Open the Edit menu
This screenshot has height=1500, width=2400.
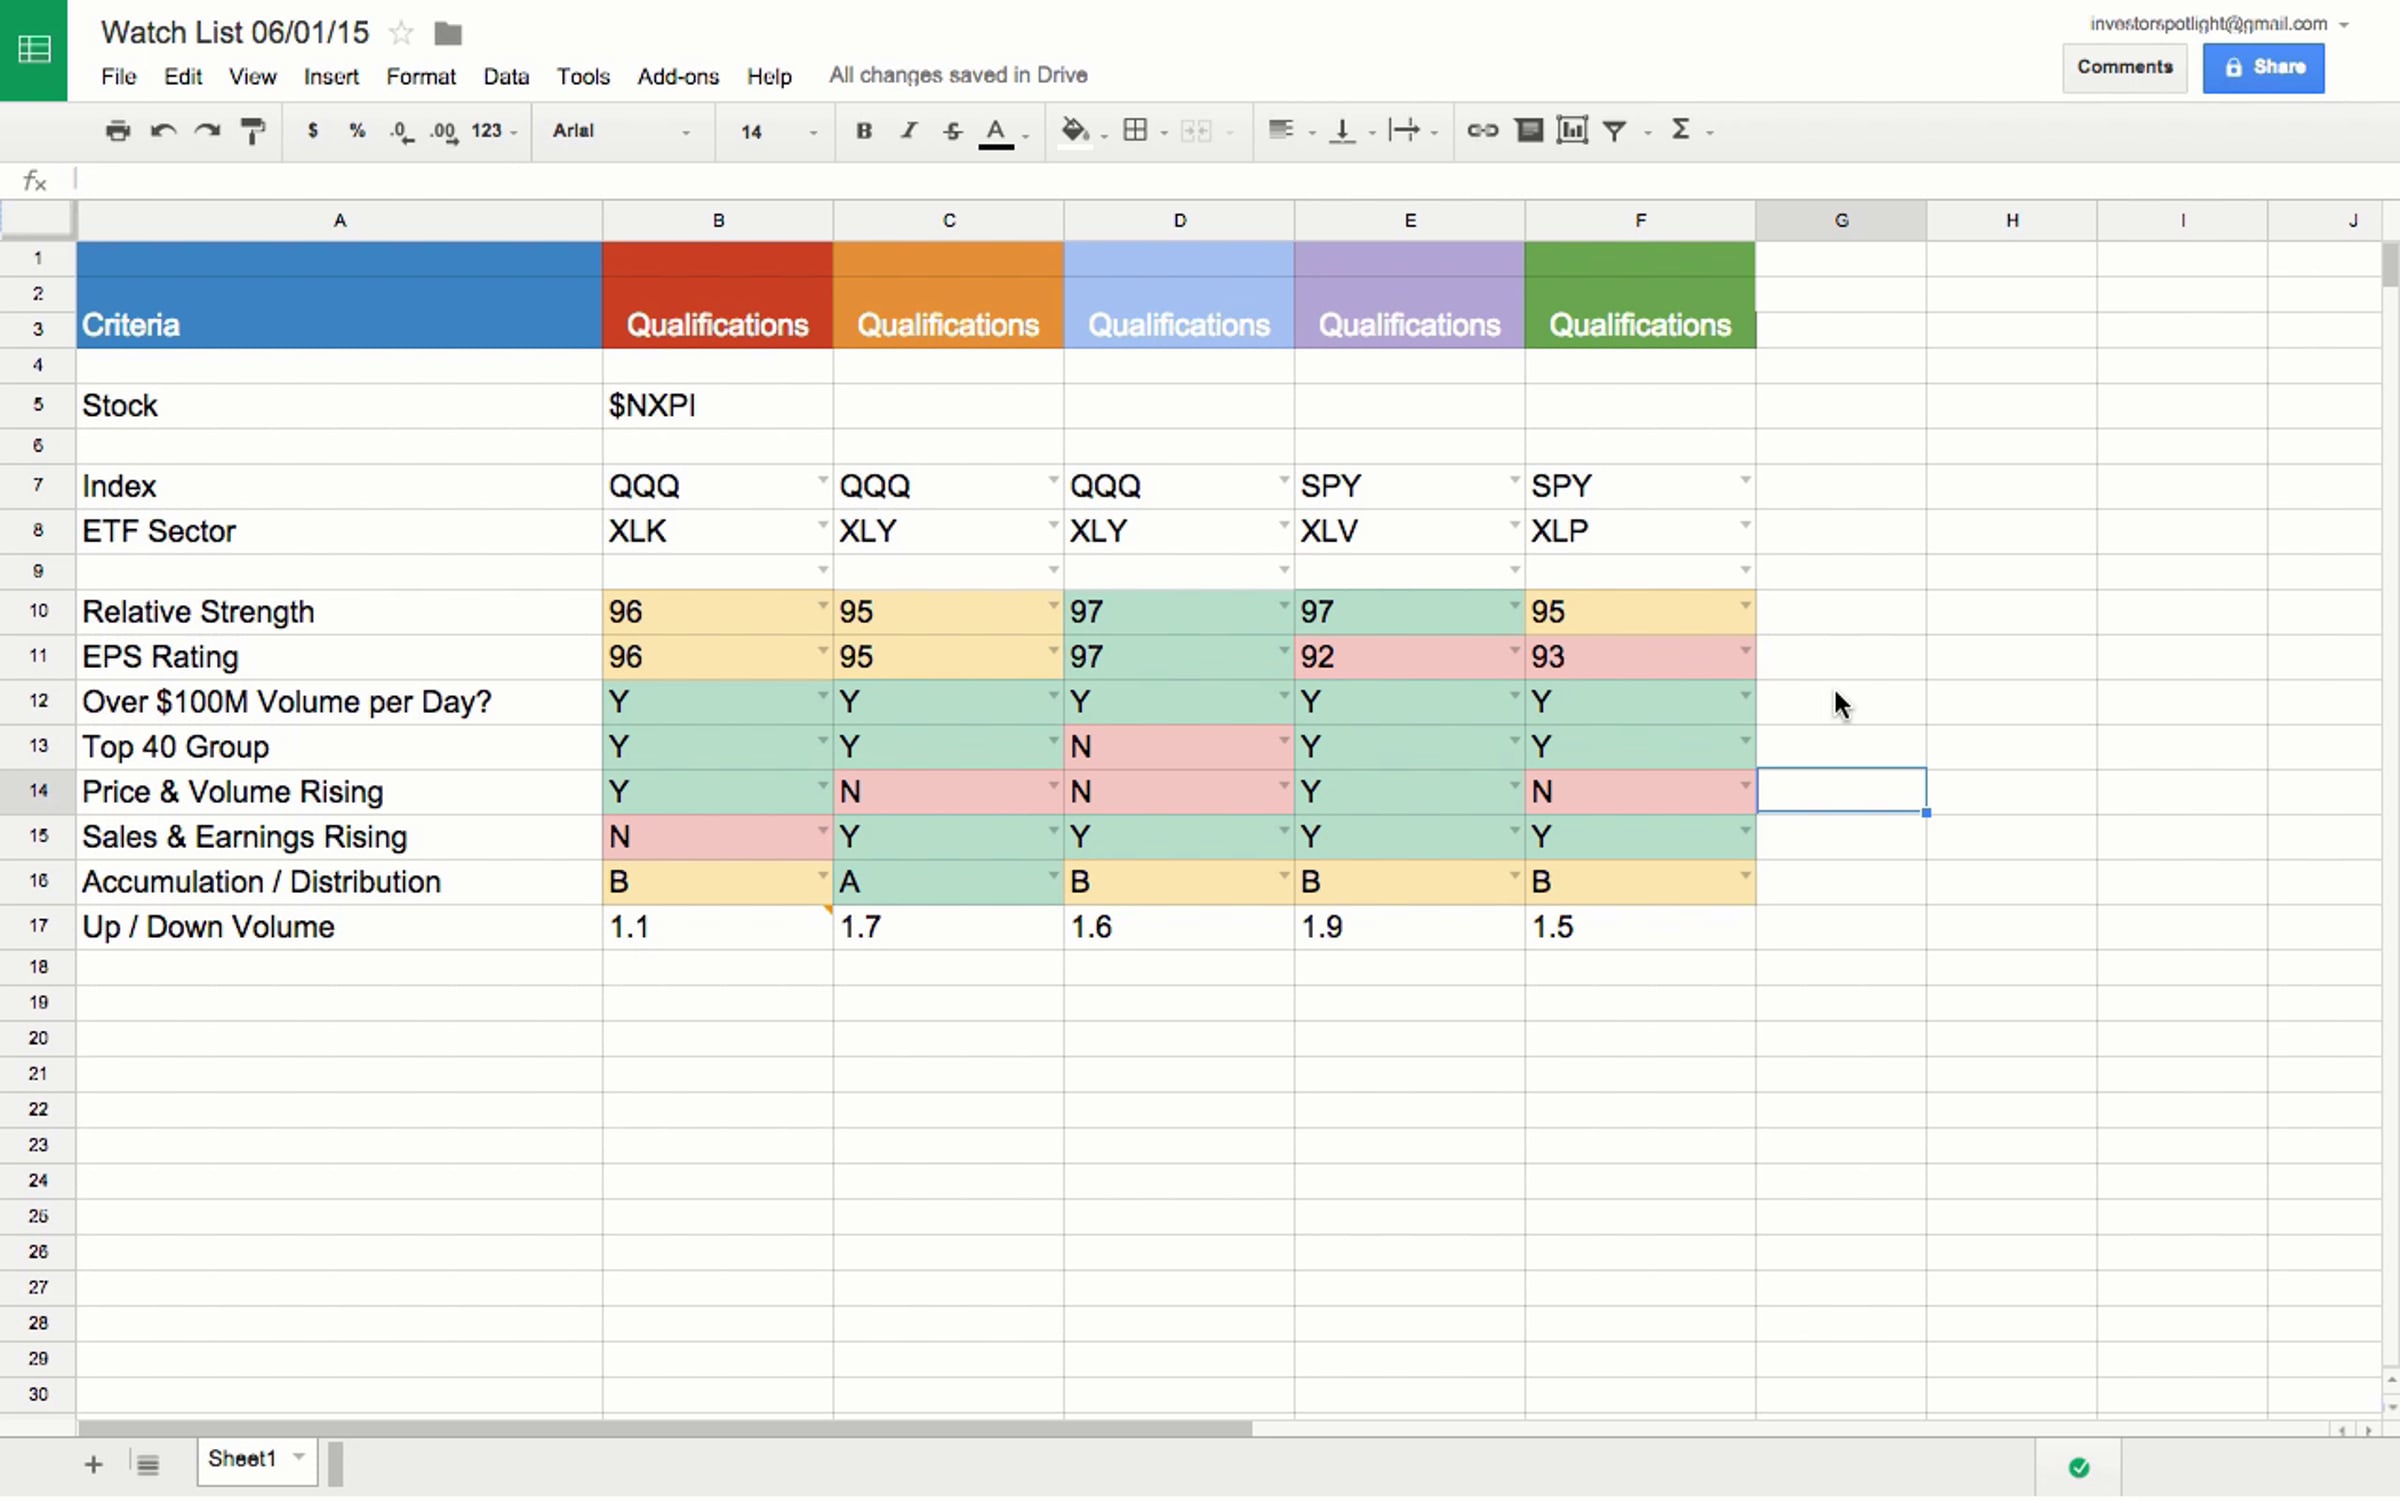click(x=183, y=76)
